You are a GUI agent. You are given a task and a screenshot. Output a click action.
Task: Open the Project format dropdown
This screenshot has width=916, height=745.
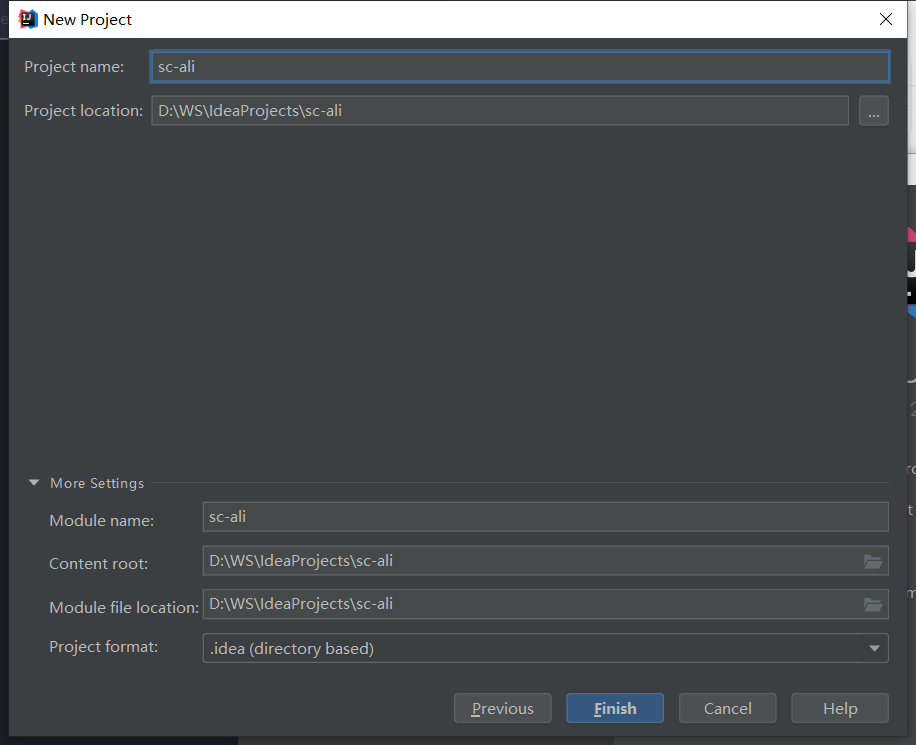(x=545, y=648)
